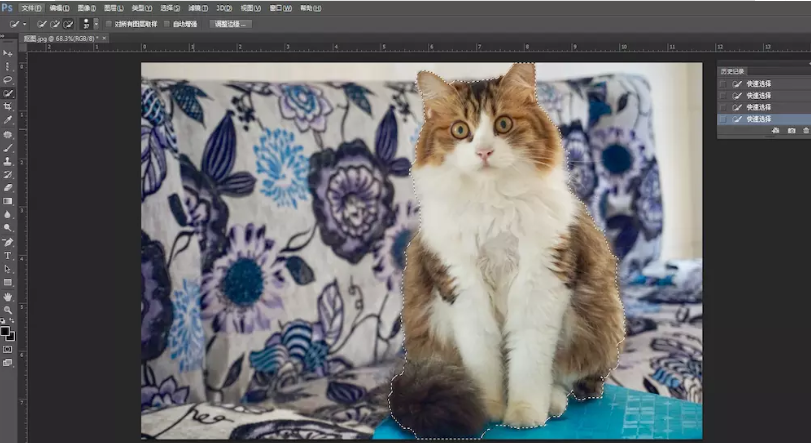Enable the 对所有图层取样 checkbox
The image size is (811, 443).
click(x=109, y=23)
